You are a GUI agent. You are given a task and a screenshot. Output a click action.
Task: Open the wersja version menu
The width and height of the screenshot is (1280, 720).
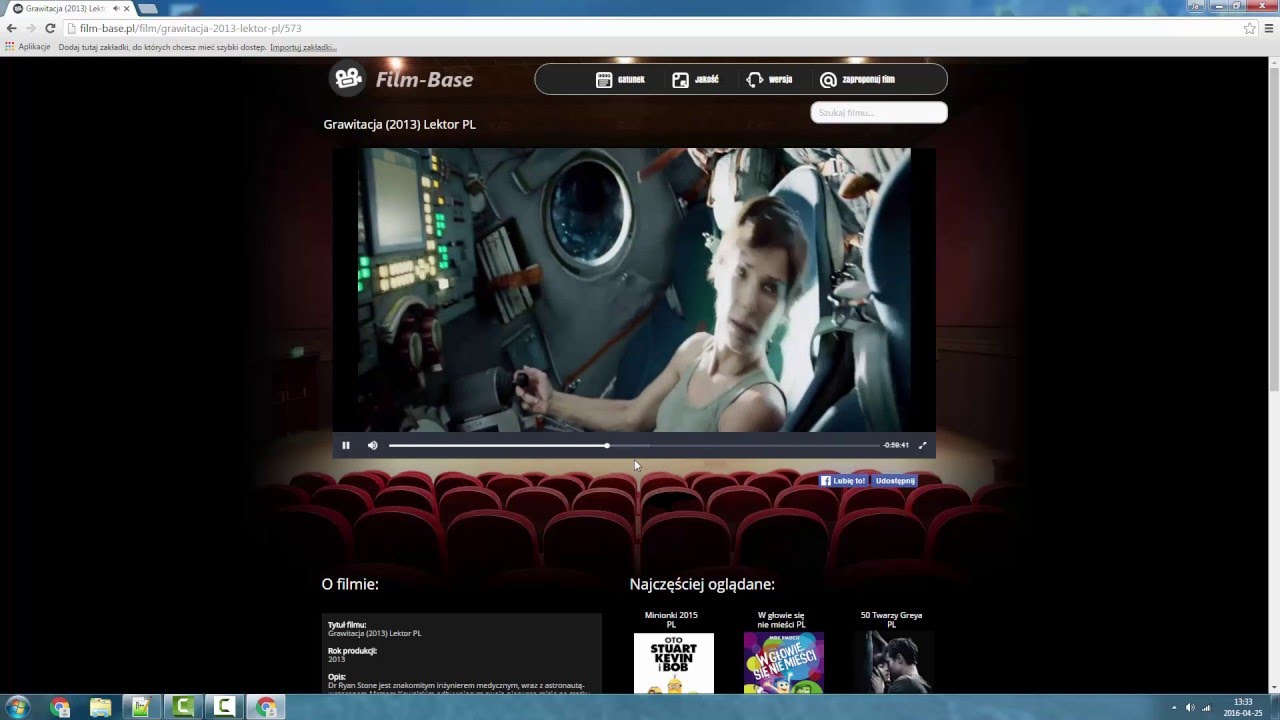point(769,79)
